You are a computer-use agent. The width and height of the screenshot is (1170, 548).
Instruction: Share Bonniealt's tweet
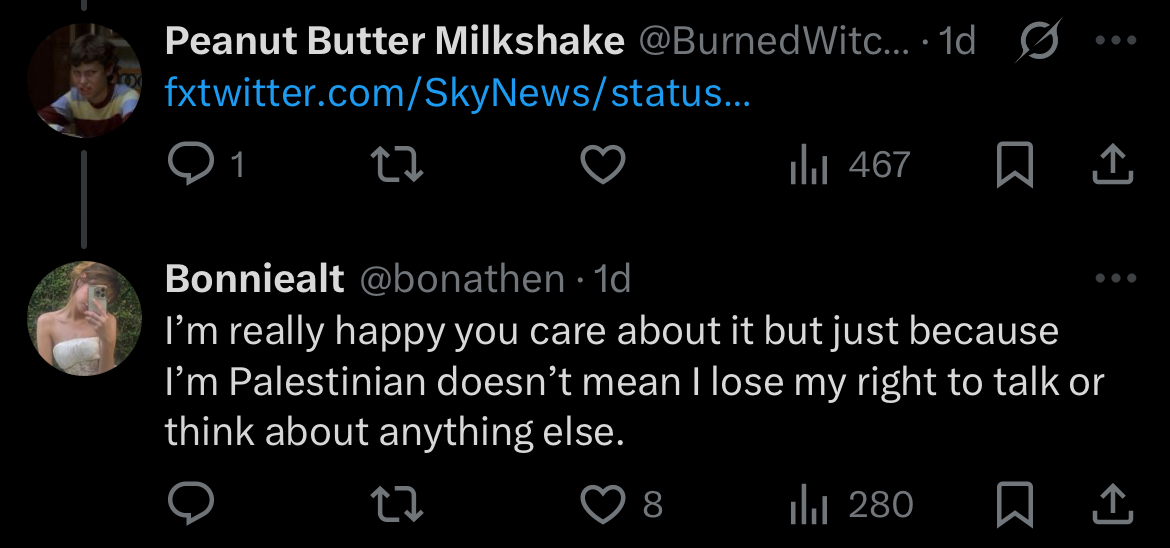pyautogui.click(x=1113, y=503)
